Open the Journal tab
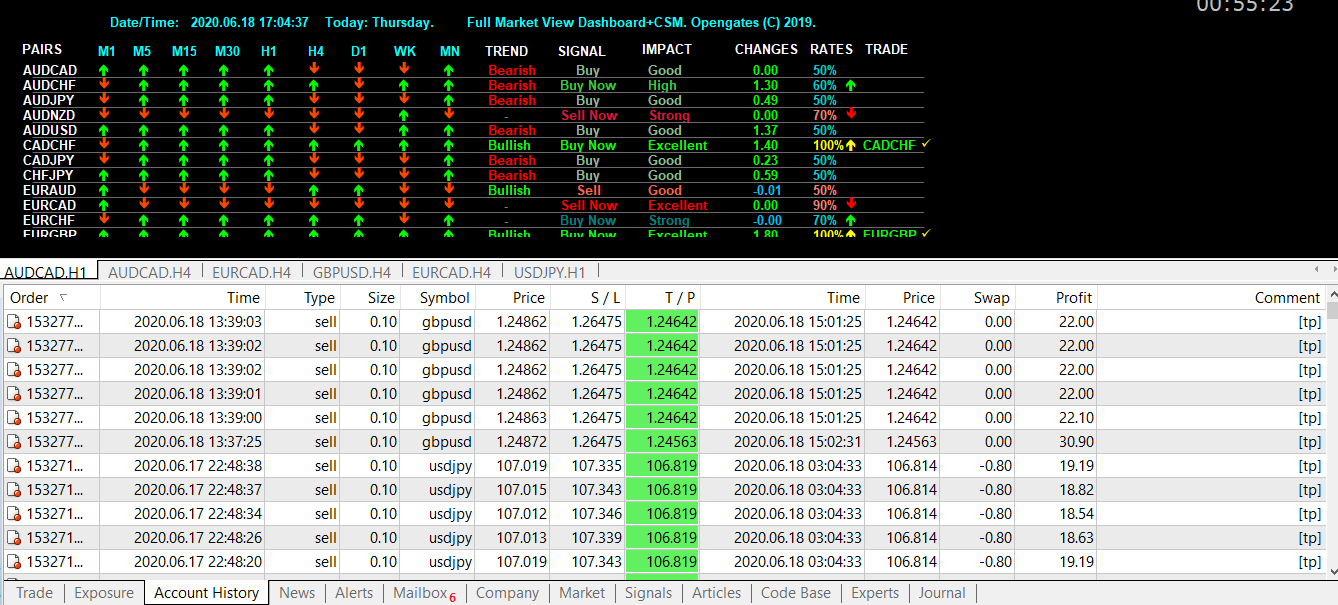Screen dimensions: 1338x605 coord(942,593)
